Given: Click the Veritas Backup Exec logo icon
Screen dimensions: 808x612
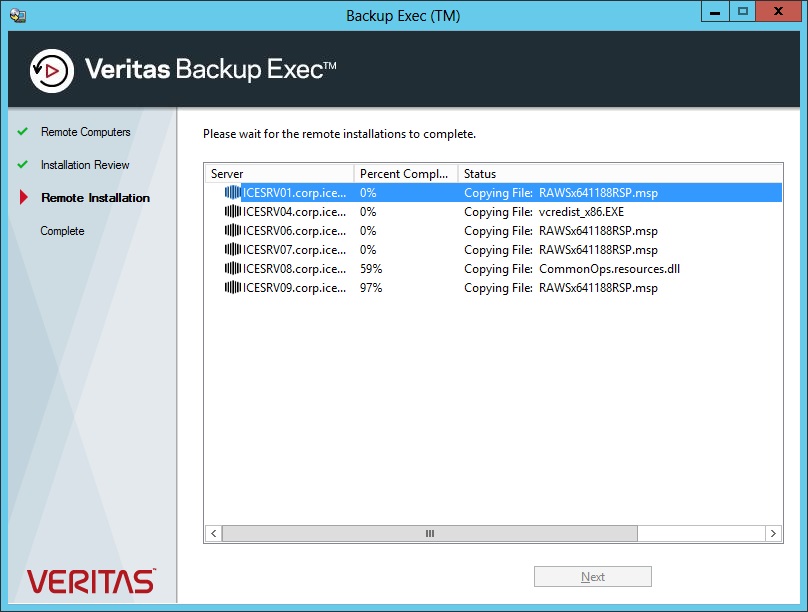Looking at the screenshot, I should [x=52, y=71].
